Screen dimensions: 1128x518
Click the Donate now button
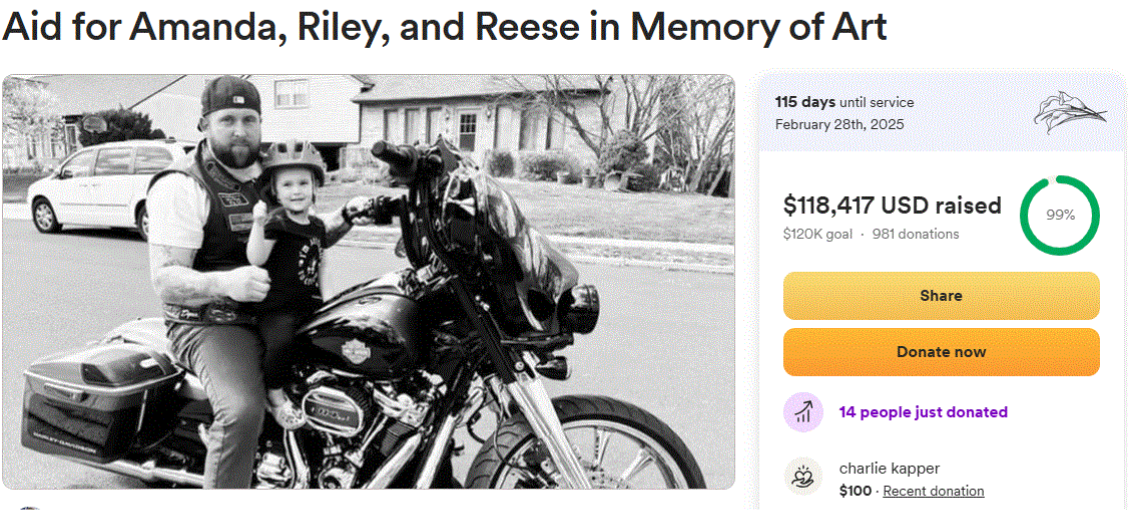tap(941, 352)
